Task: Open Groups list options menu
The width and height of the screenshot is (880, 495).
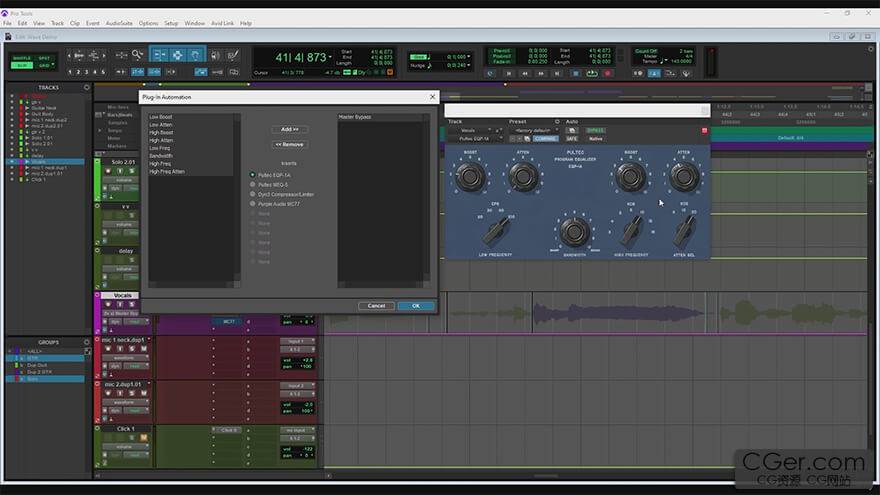Action: 86,342
